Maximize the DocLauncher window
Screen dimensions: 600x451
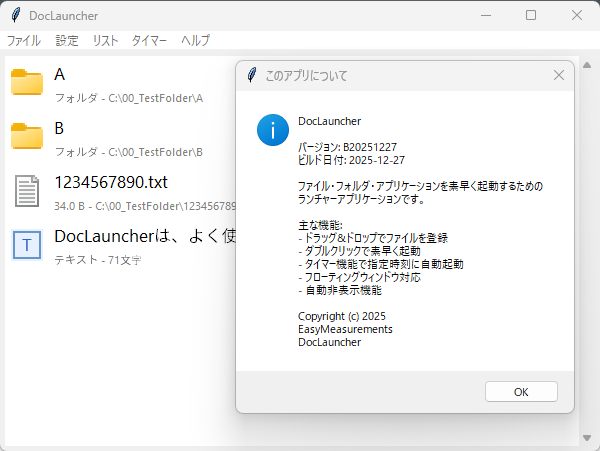[x=531, y=15]
